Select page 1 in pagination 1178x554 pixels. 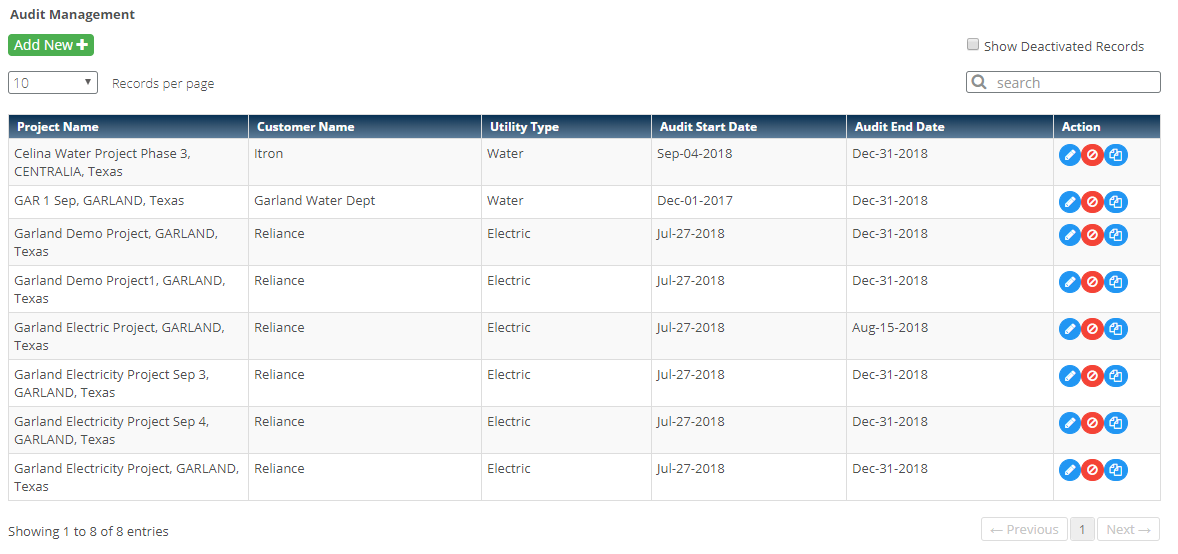pyautogui.click(x=1081, y=530)
